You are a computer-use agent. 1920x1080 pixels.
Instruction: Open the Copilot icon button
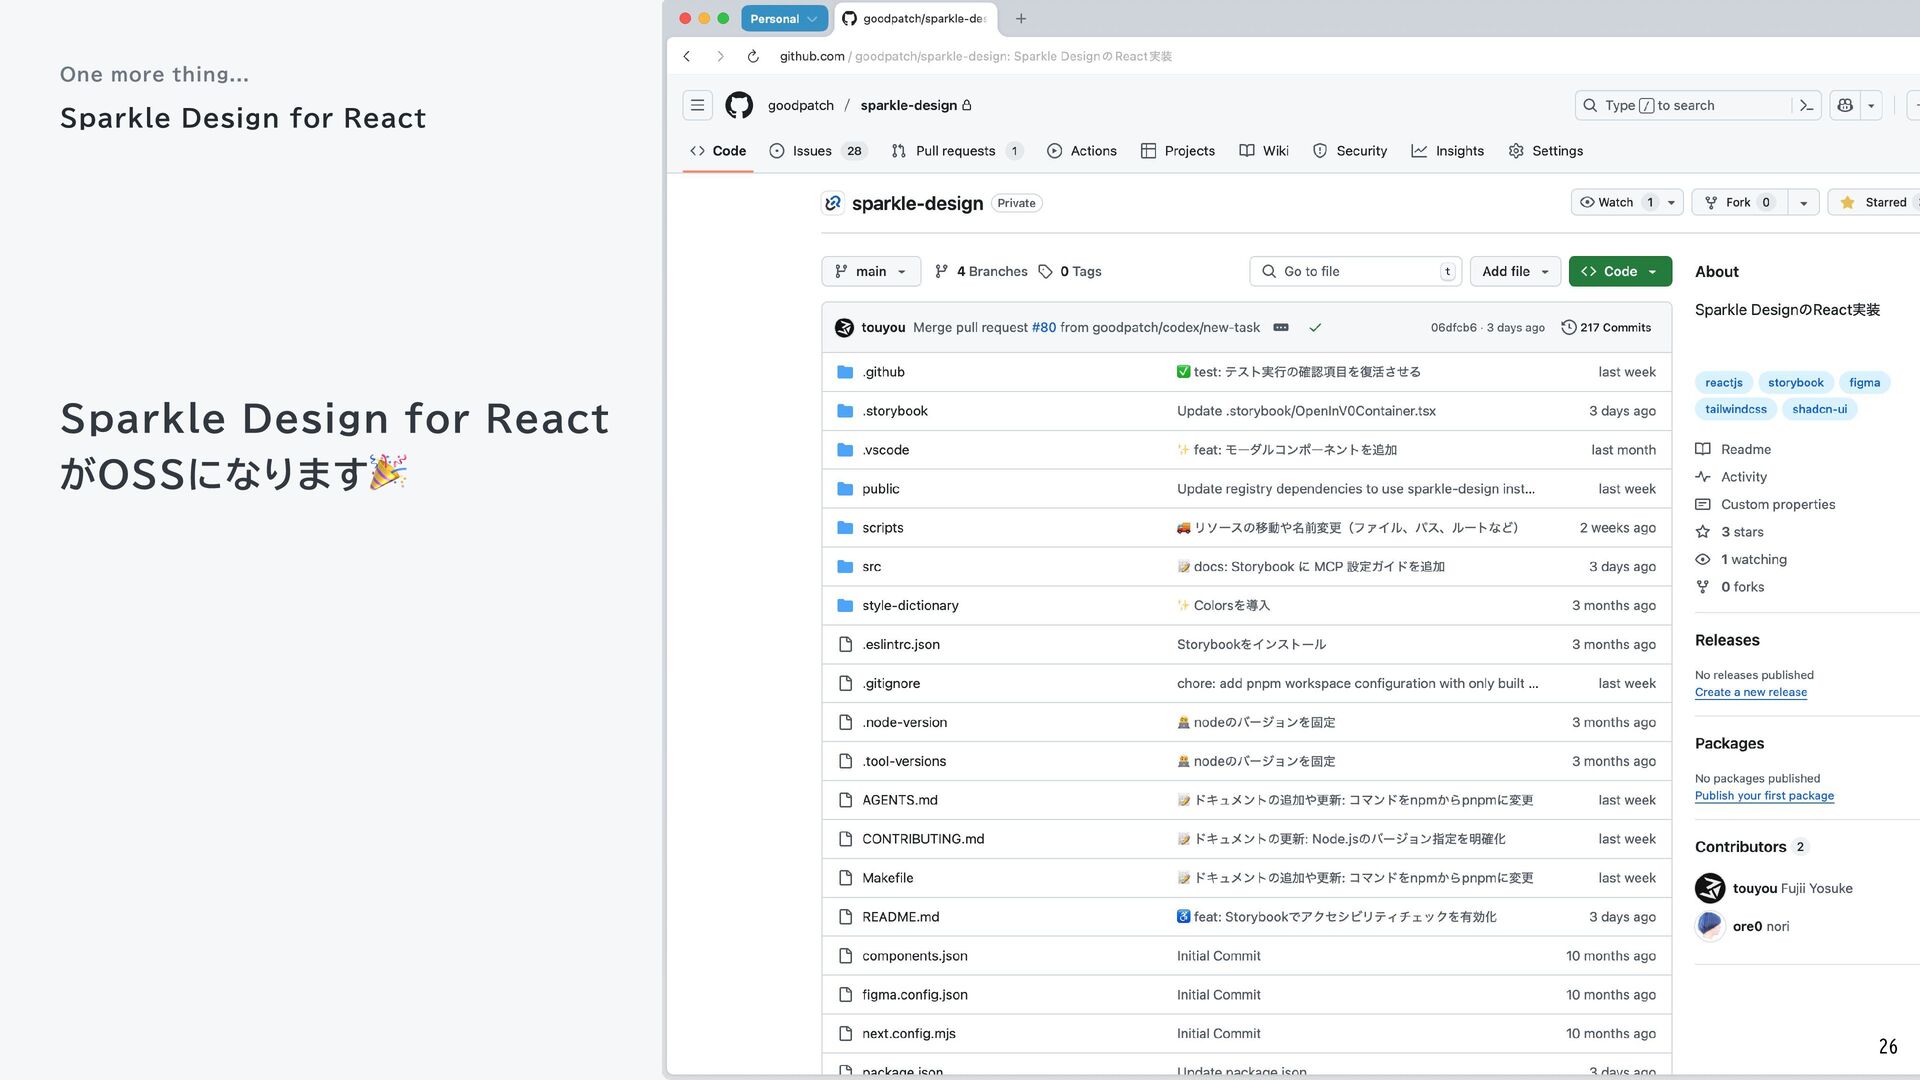pyautogui.click(x=1845, y=105)
